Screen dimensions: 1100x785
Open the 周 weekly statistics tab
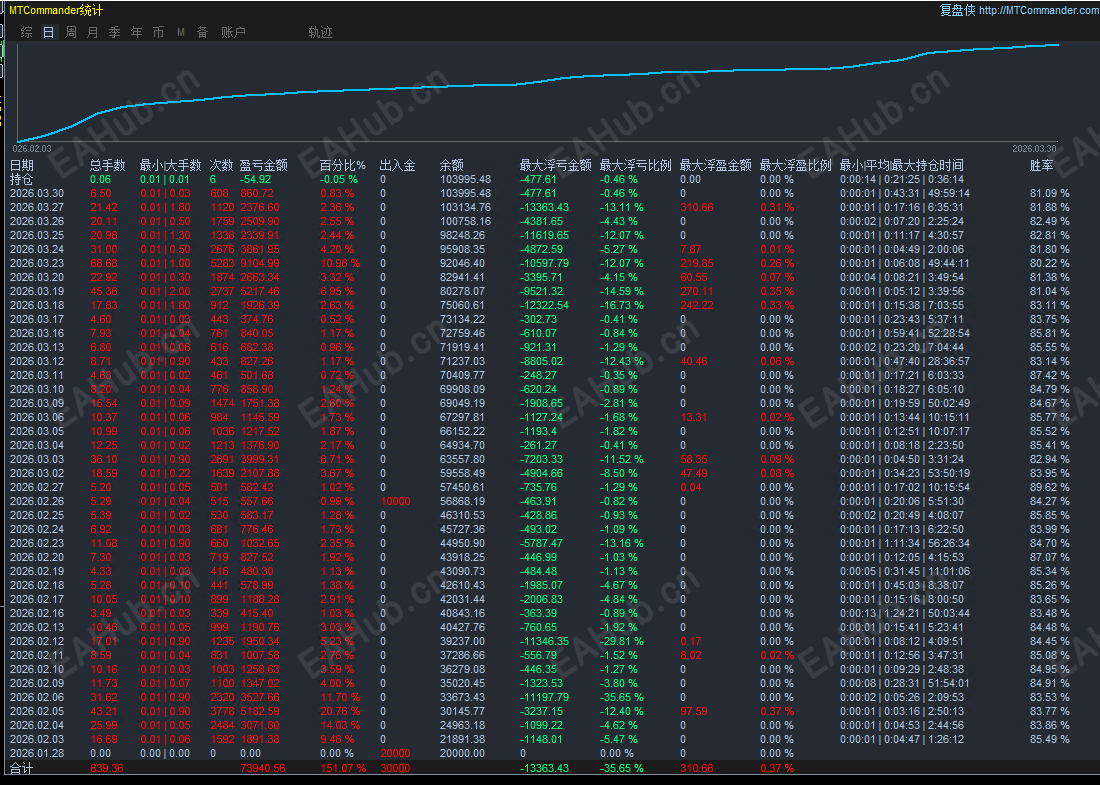(x=71, y=32)
